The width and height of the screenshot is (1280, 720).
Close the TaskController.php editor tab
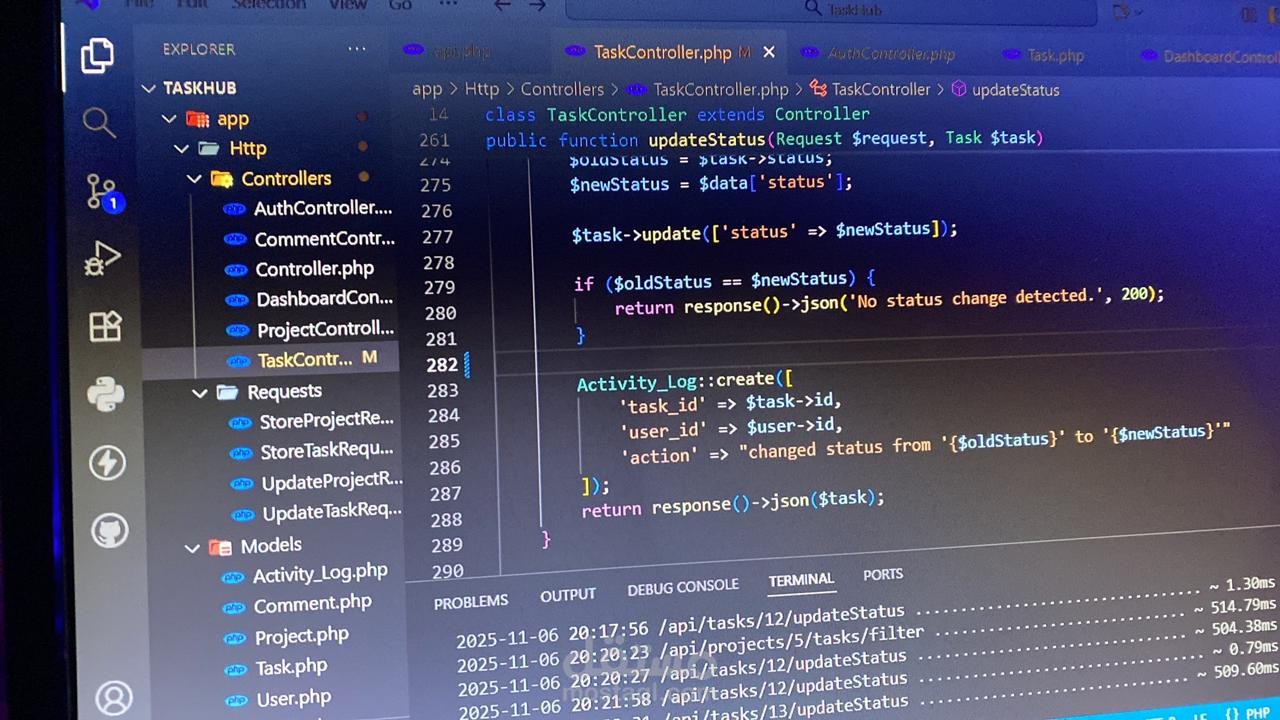pyautogui.click(x=769, y=52)
